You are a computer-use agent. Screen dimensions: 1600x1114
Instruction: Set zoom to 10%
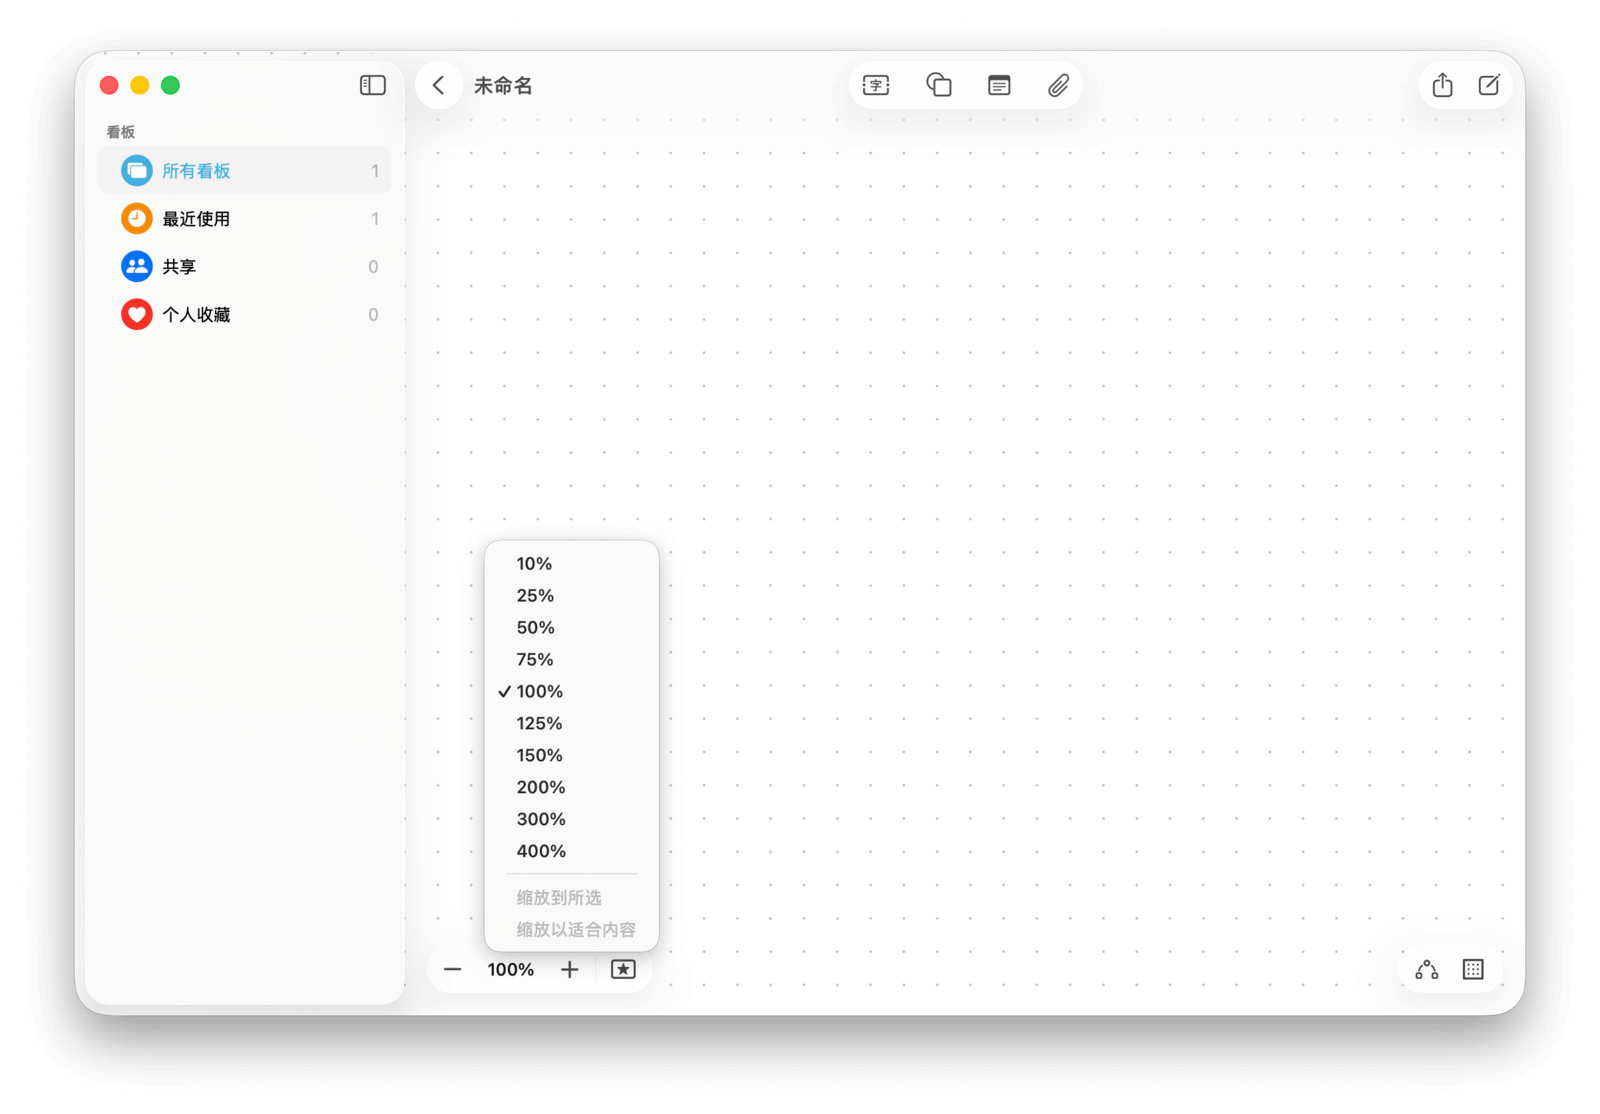(x=572, y=564)
